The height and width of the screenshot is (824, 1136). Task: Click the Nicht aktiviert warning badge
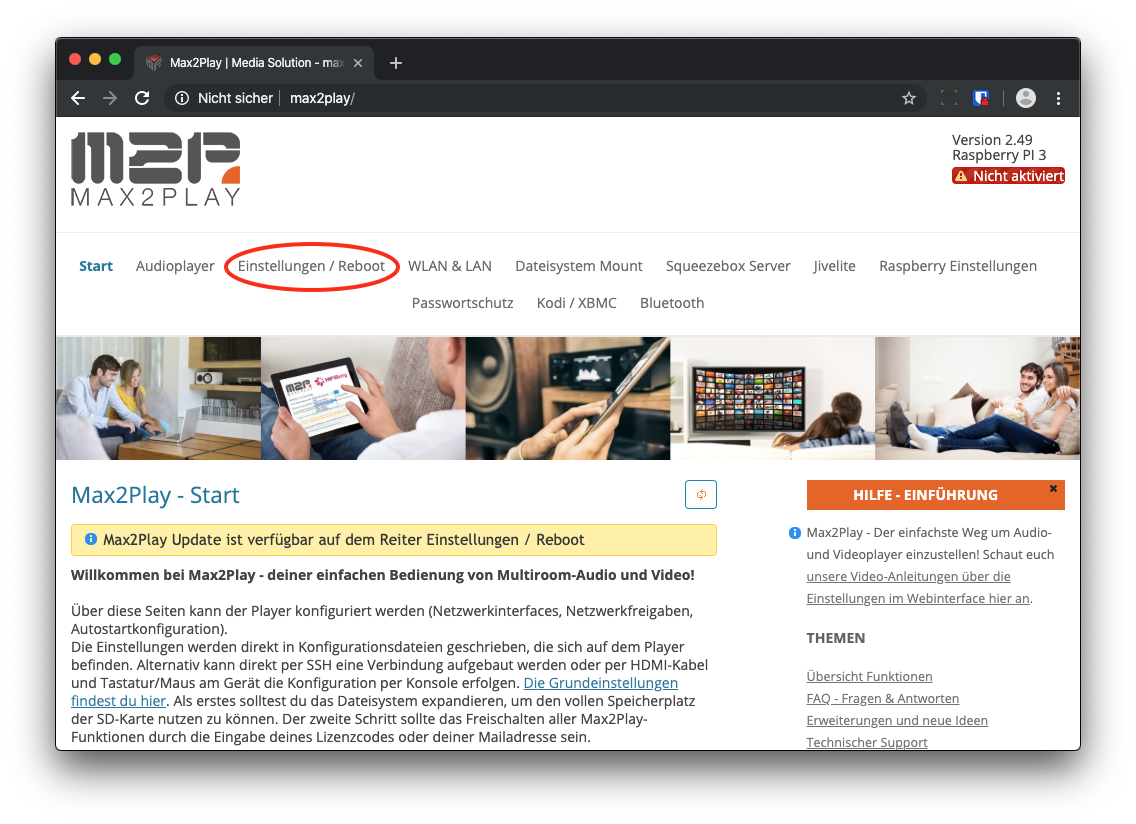pos(1008,176)
